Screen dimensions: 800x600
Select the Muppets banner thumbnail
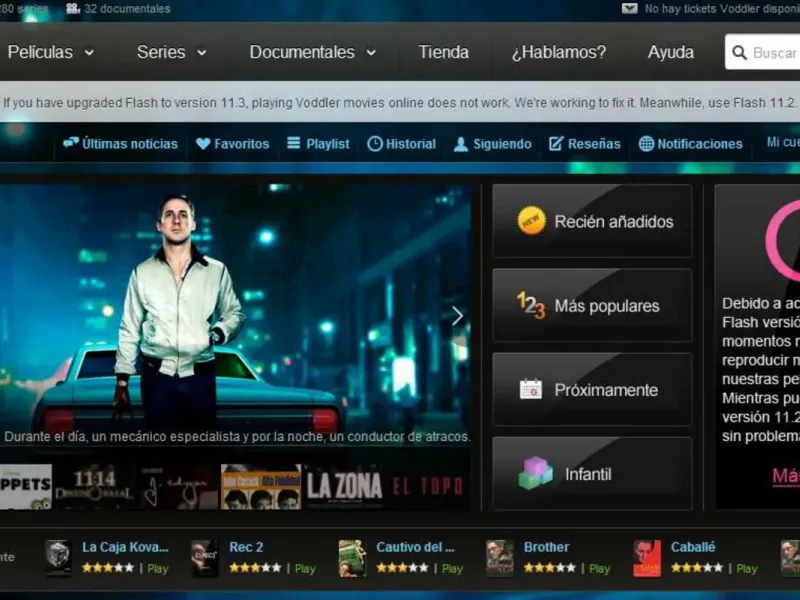26,486
